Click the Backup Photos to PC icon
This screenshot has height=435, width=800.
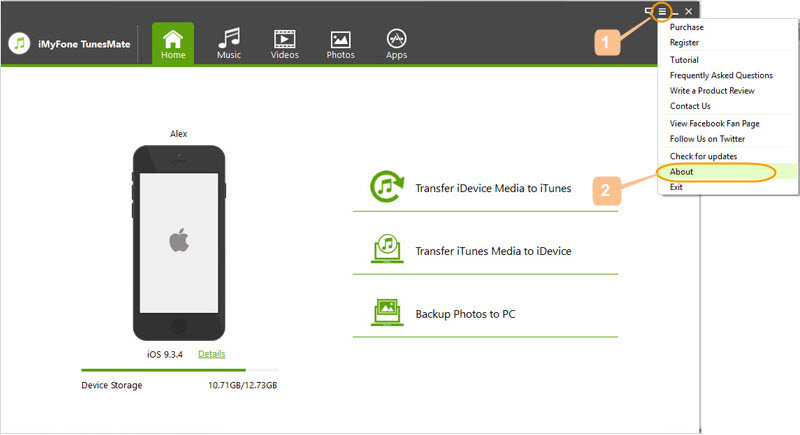[x=387, y=312]
